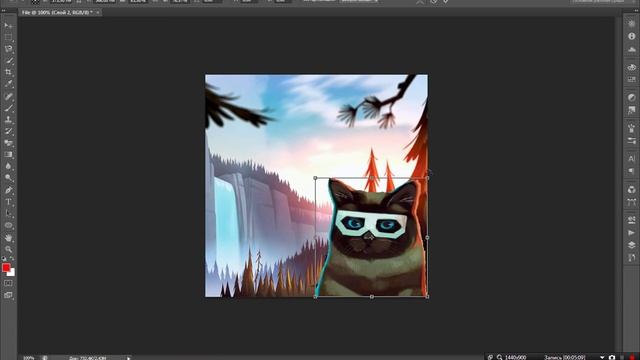Reset default foreground and background colors

point(4,259)
